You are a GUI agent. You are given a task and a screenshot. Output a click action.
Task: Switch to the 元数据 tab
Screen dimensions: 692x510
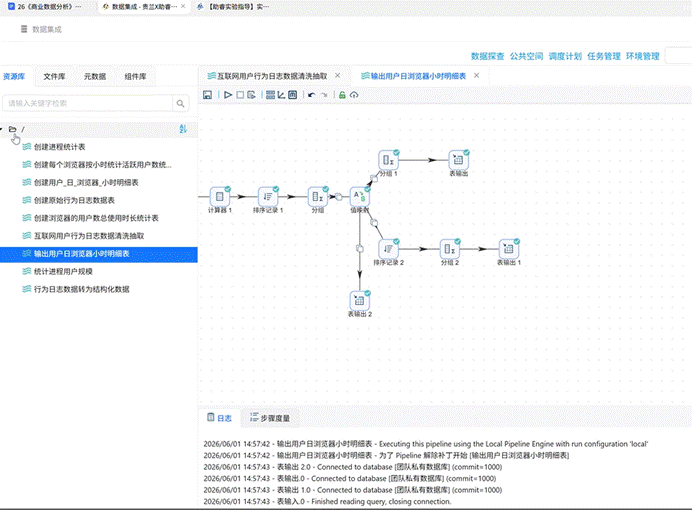pyautogui.click(x=95, y=76)
